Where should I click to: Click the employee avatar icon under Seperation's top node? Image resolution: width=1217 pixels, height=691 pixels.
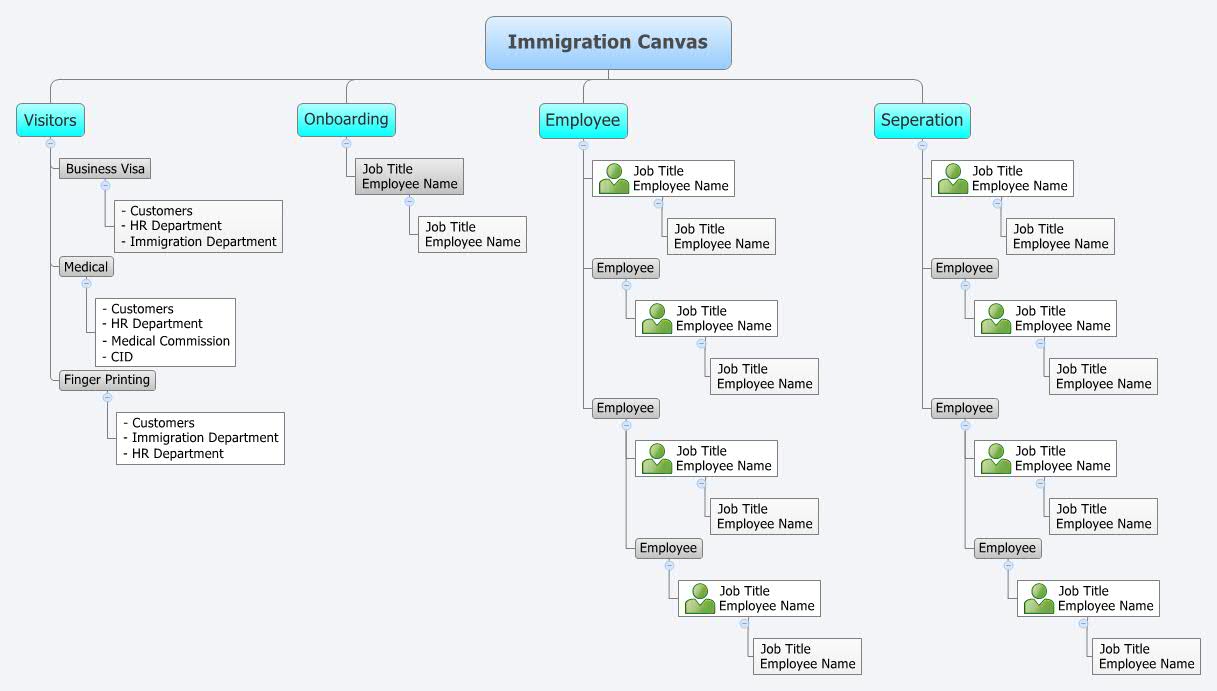(951, 177)
